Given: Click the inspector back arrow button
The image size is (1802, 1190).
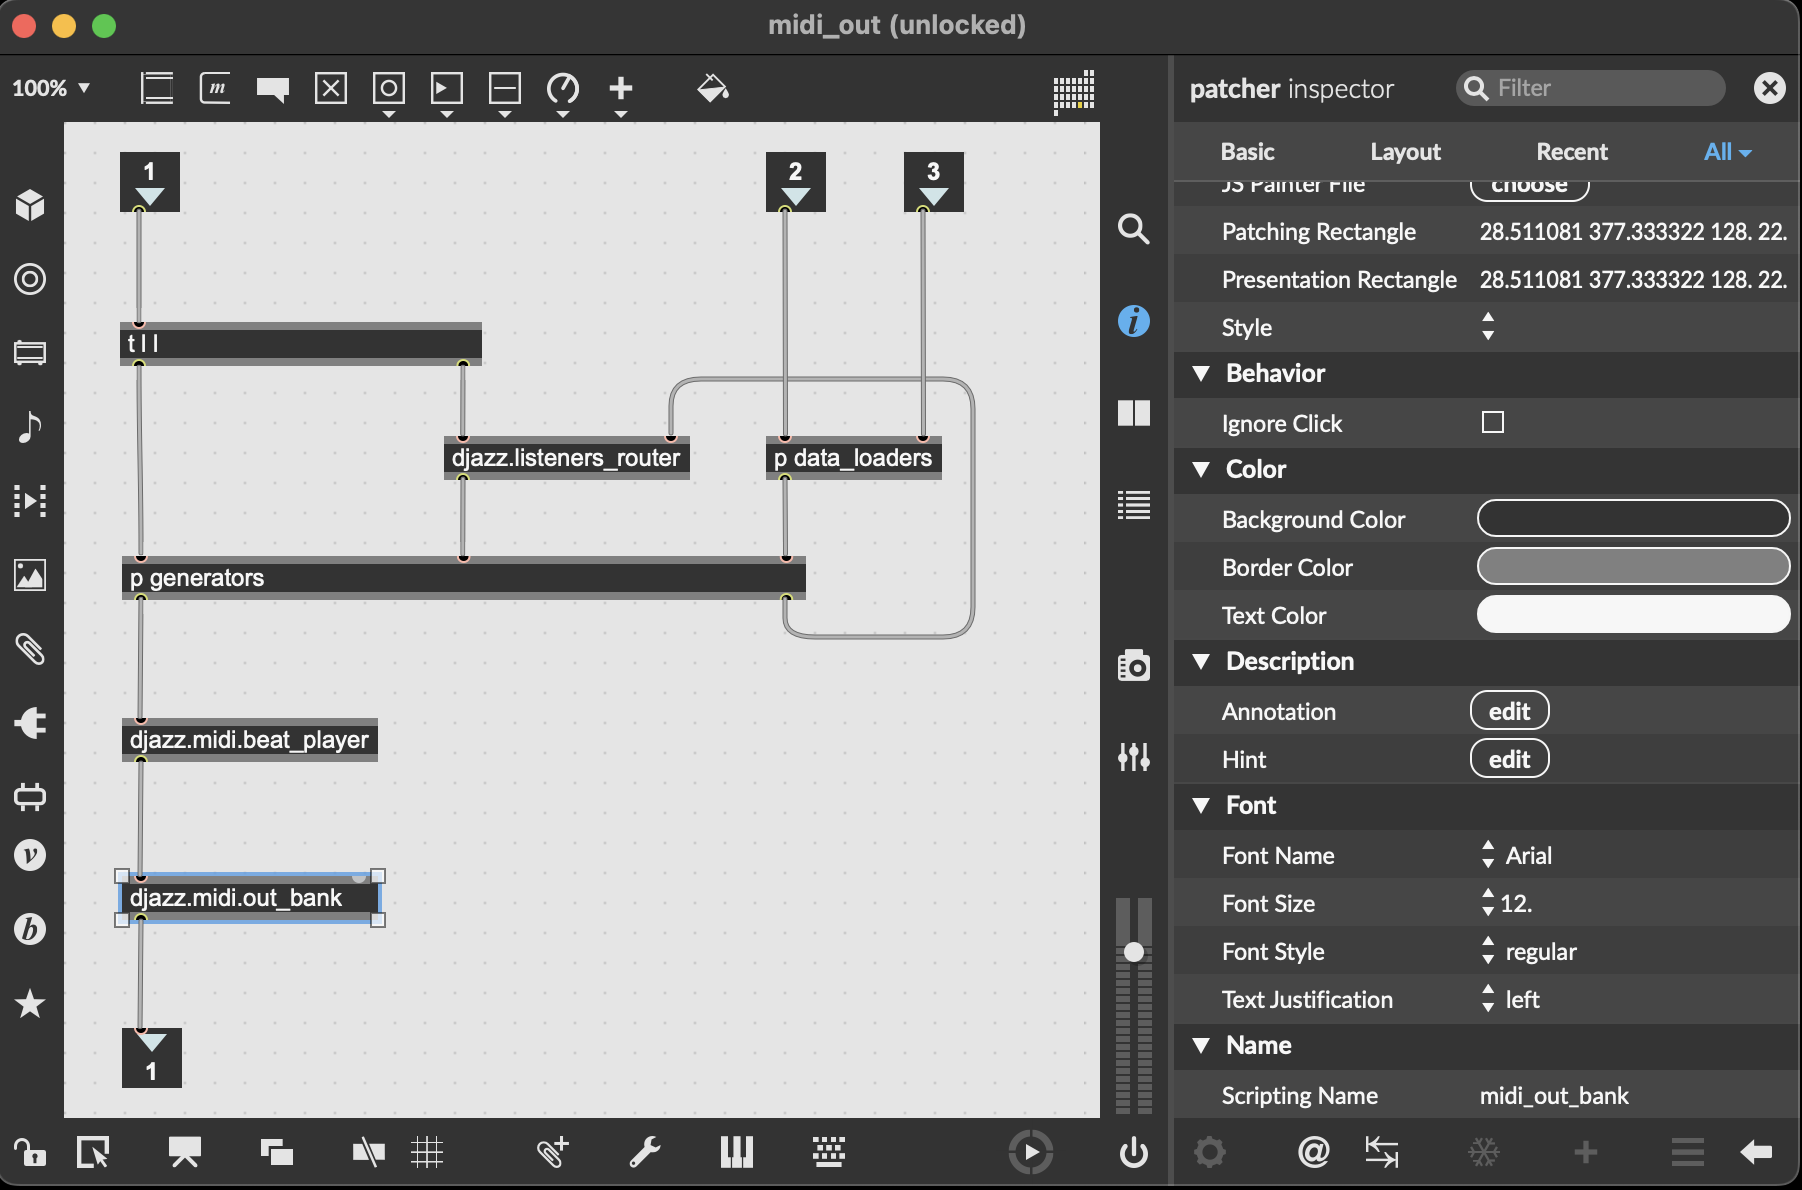Looking at the screenshot, I should (1756, 1153).
